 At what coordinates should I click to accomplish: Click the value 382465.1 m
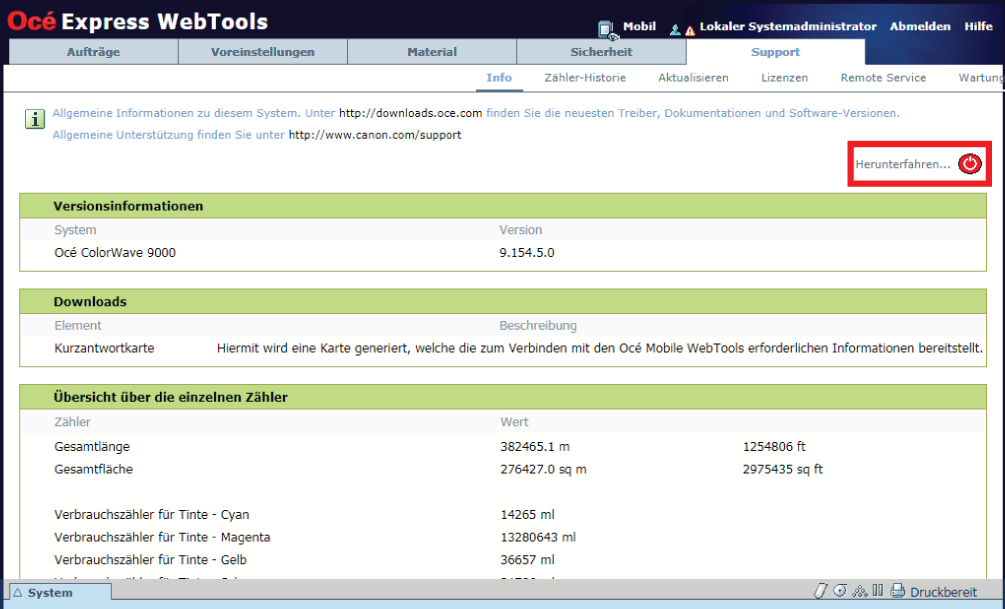coord(535,446)
